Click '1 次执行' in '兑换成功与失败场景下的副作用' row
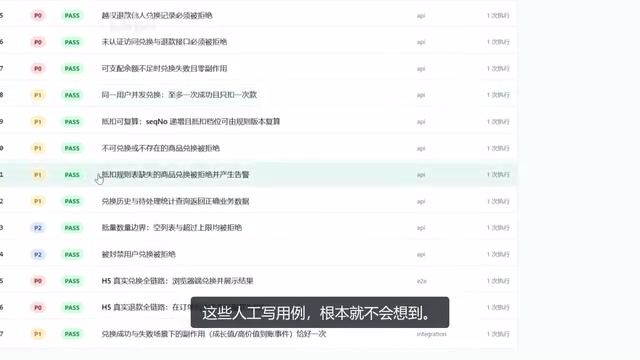 (498, 334)
